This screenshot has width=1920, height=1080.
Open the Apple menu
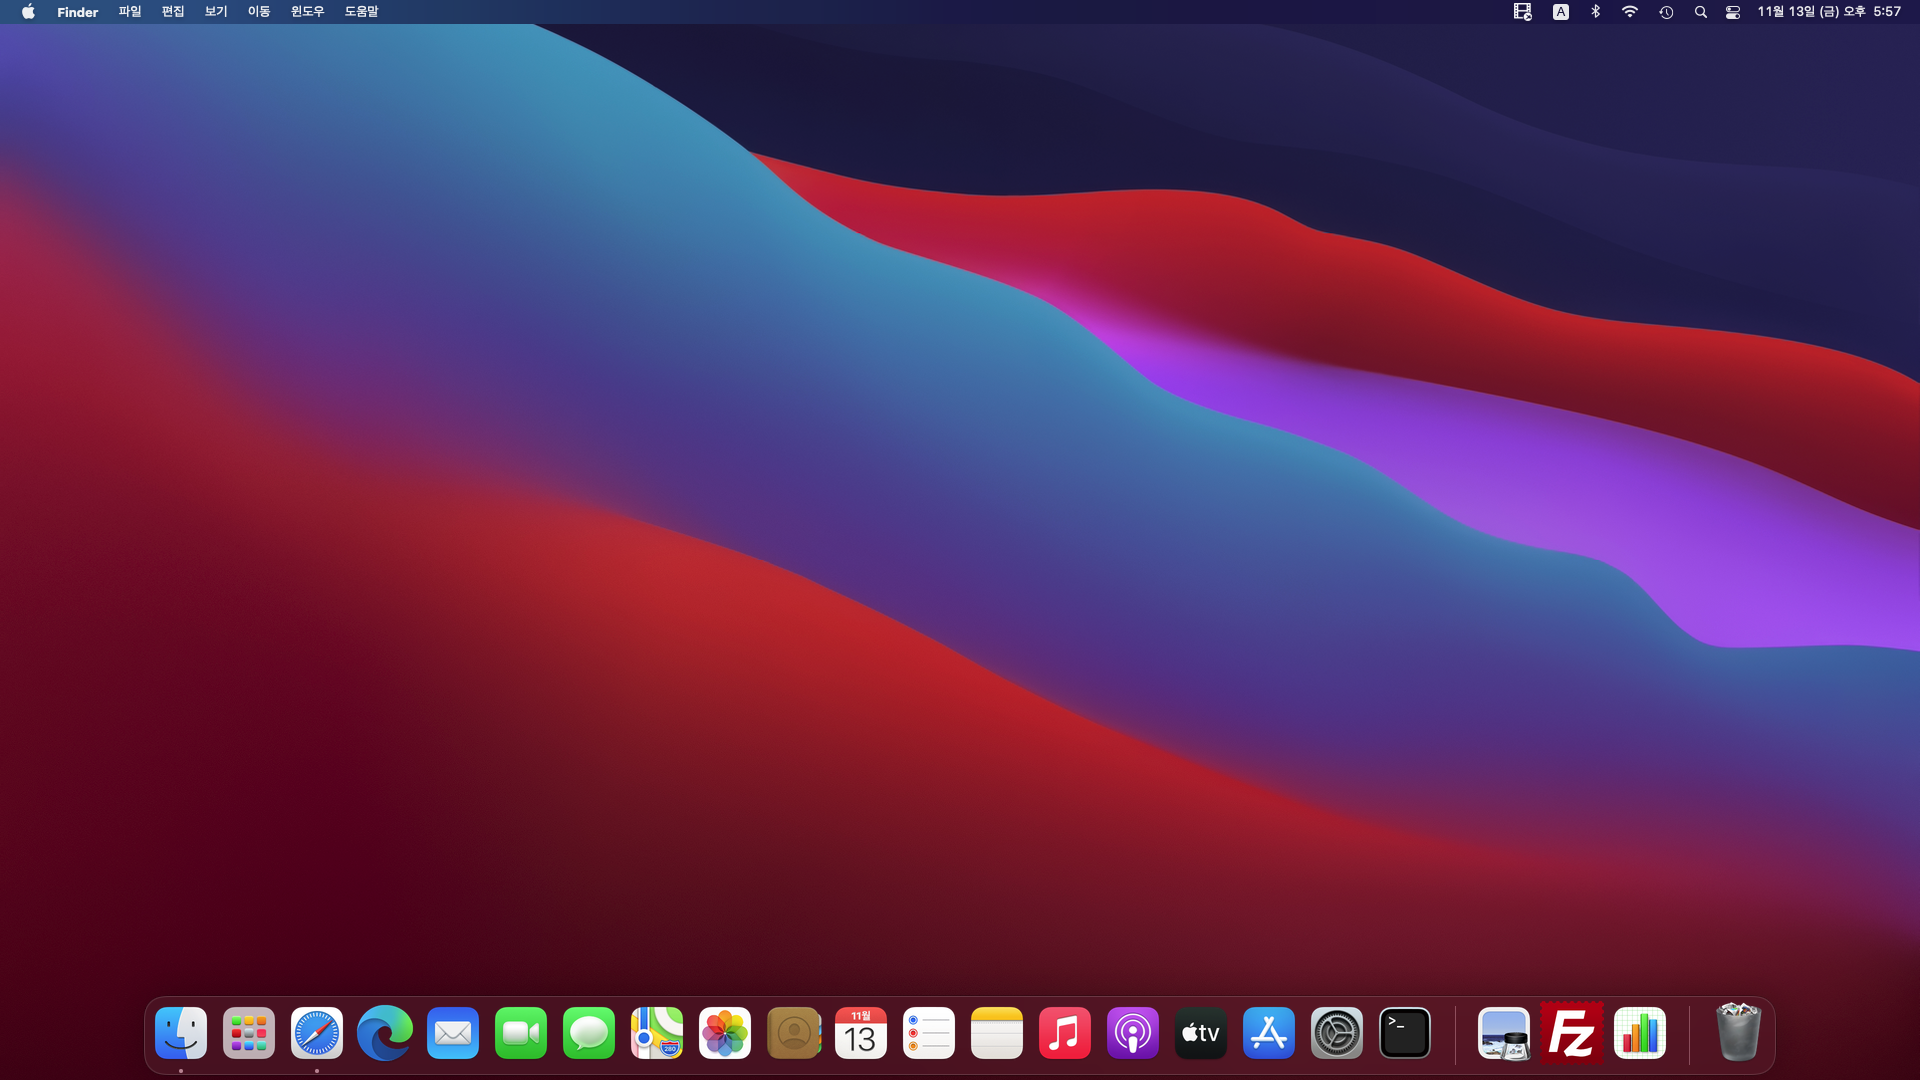tap(28, 12)
